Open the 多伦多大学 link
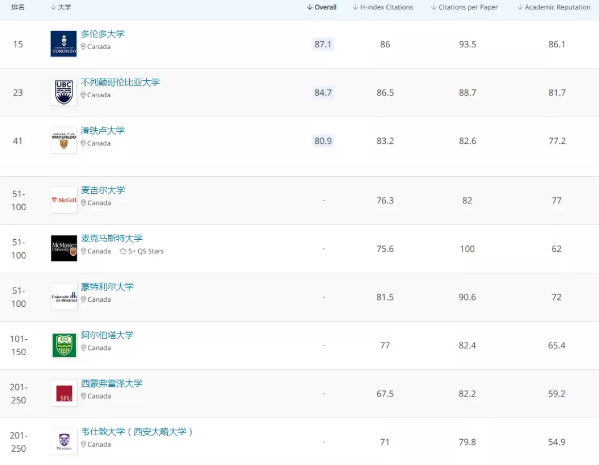 pos(102,34)
